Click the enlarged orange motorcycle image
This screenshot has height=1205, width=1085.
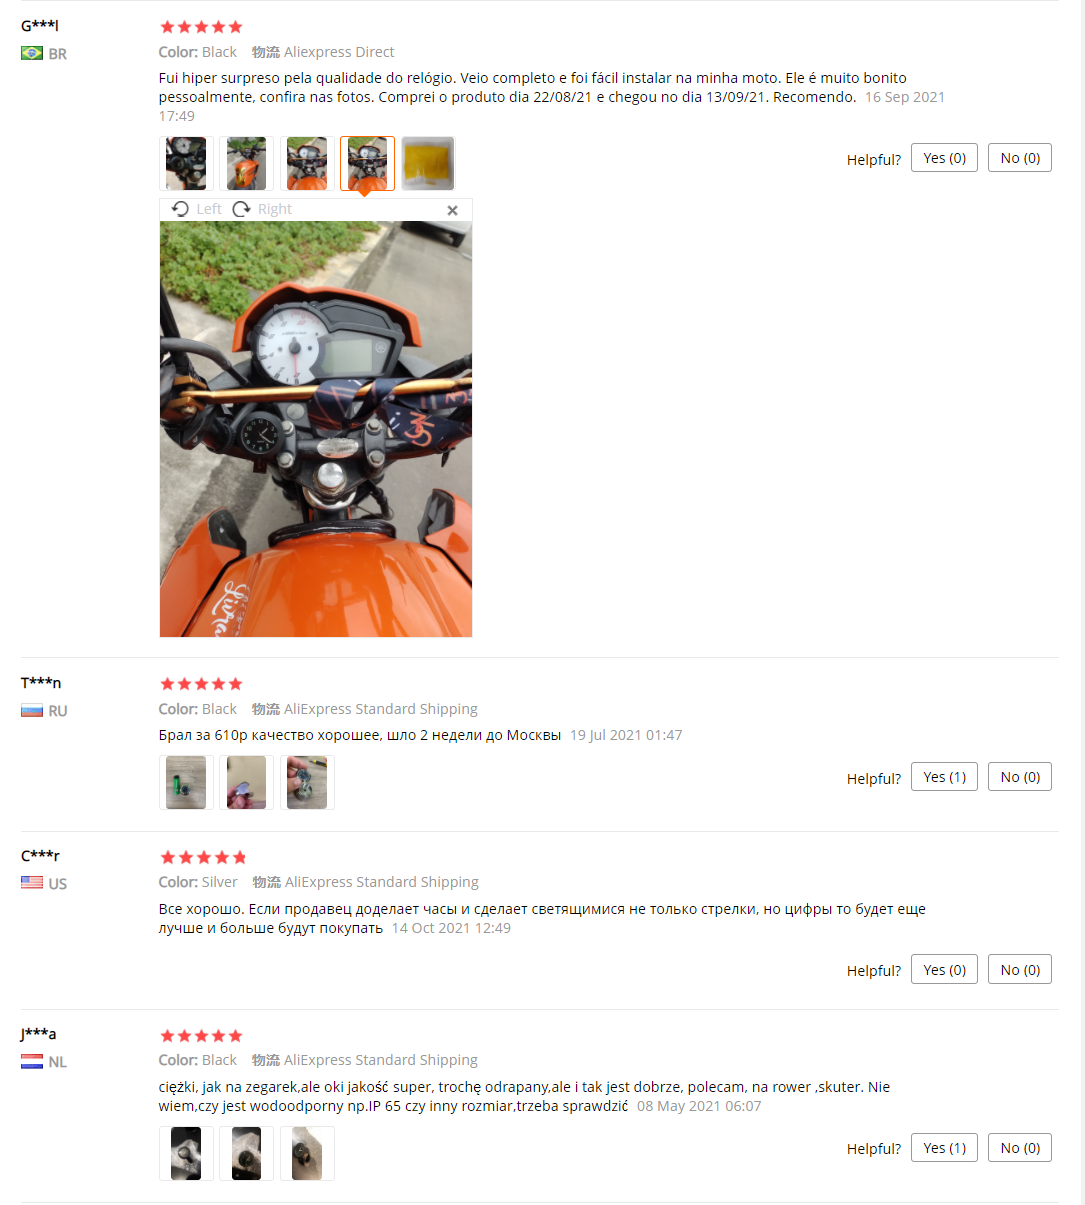pyautogui.click(x=316, y=429)
